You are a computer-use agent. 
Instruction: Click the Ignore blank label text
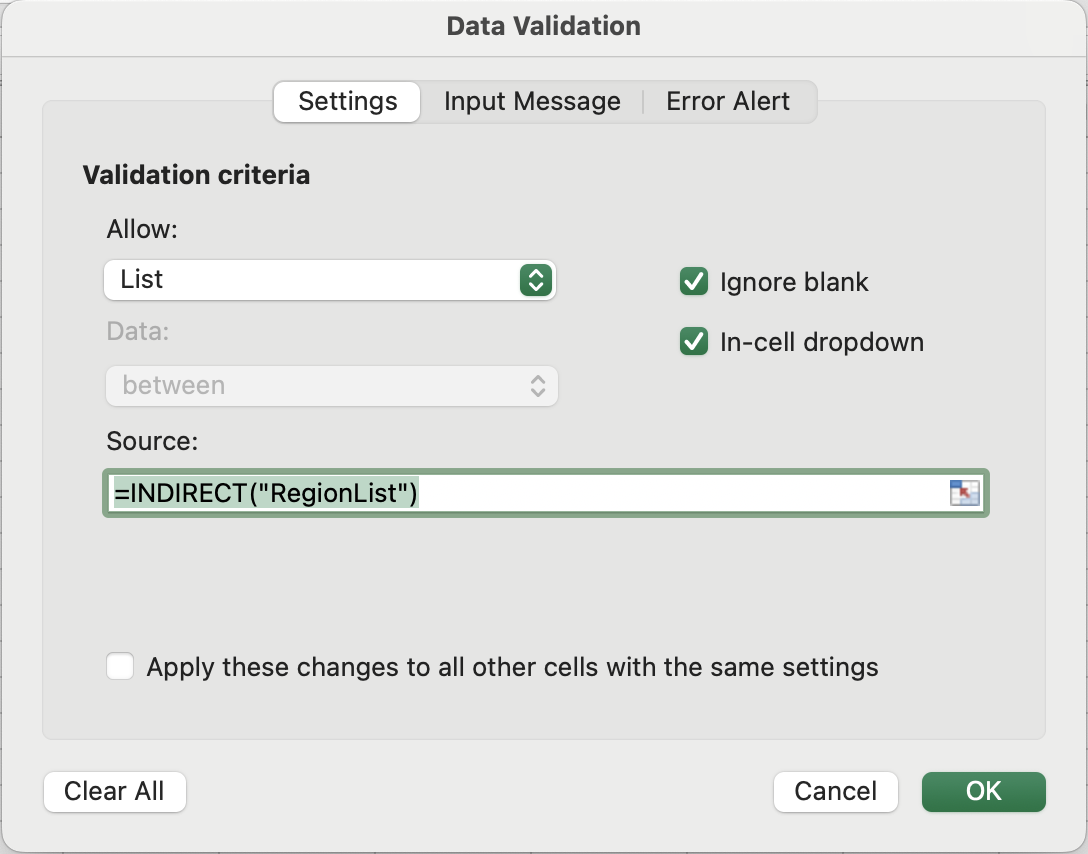pos(794,282)
